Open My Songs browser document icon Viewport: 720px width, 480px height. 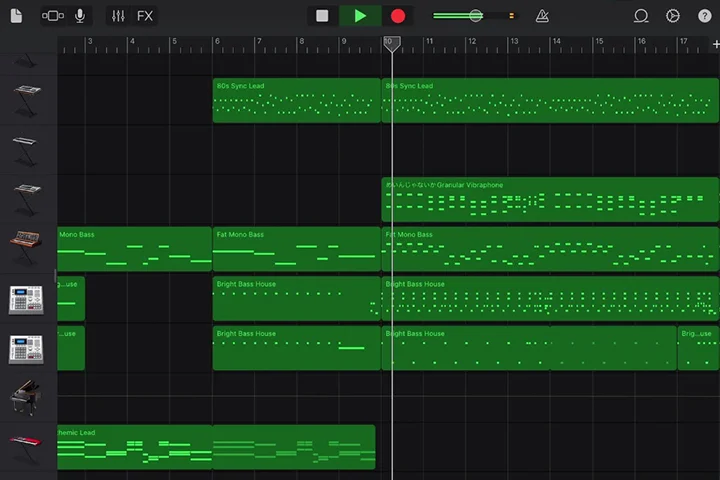(x=16, y=16)
